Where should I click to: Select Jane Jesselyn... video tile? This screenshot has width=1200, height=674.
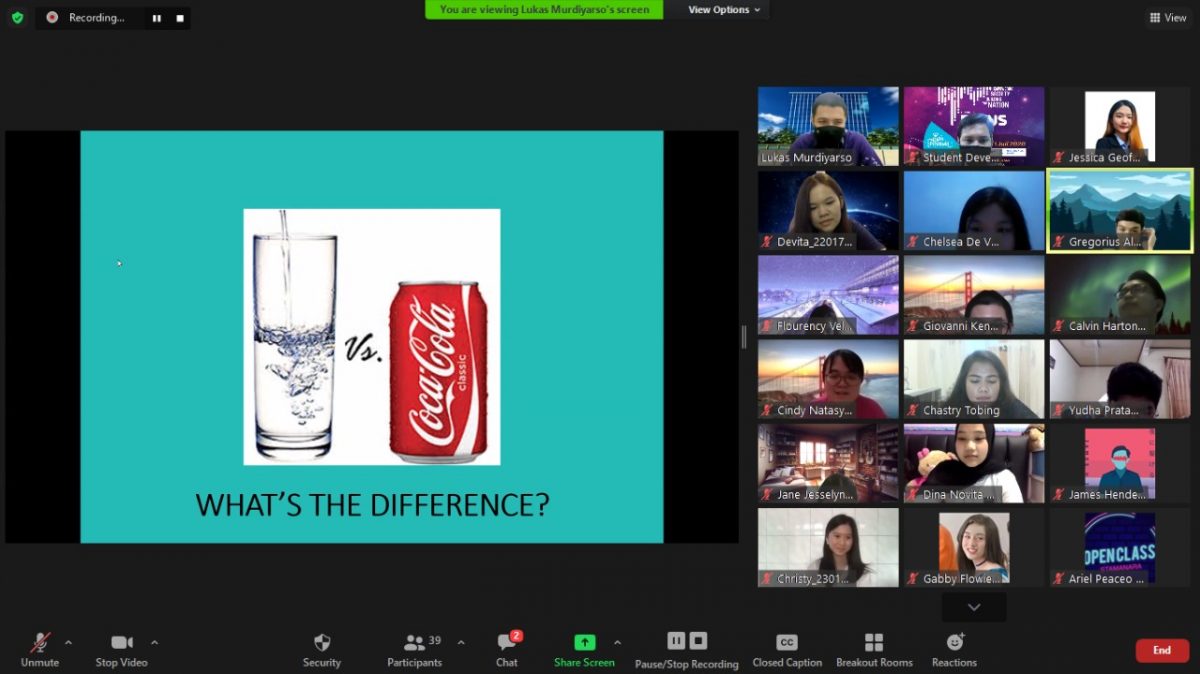828,463
